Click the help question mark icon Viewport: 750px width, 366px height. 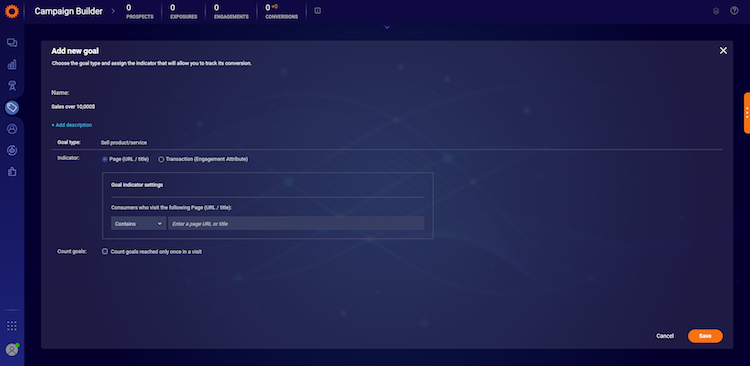tap(734, 11)
